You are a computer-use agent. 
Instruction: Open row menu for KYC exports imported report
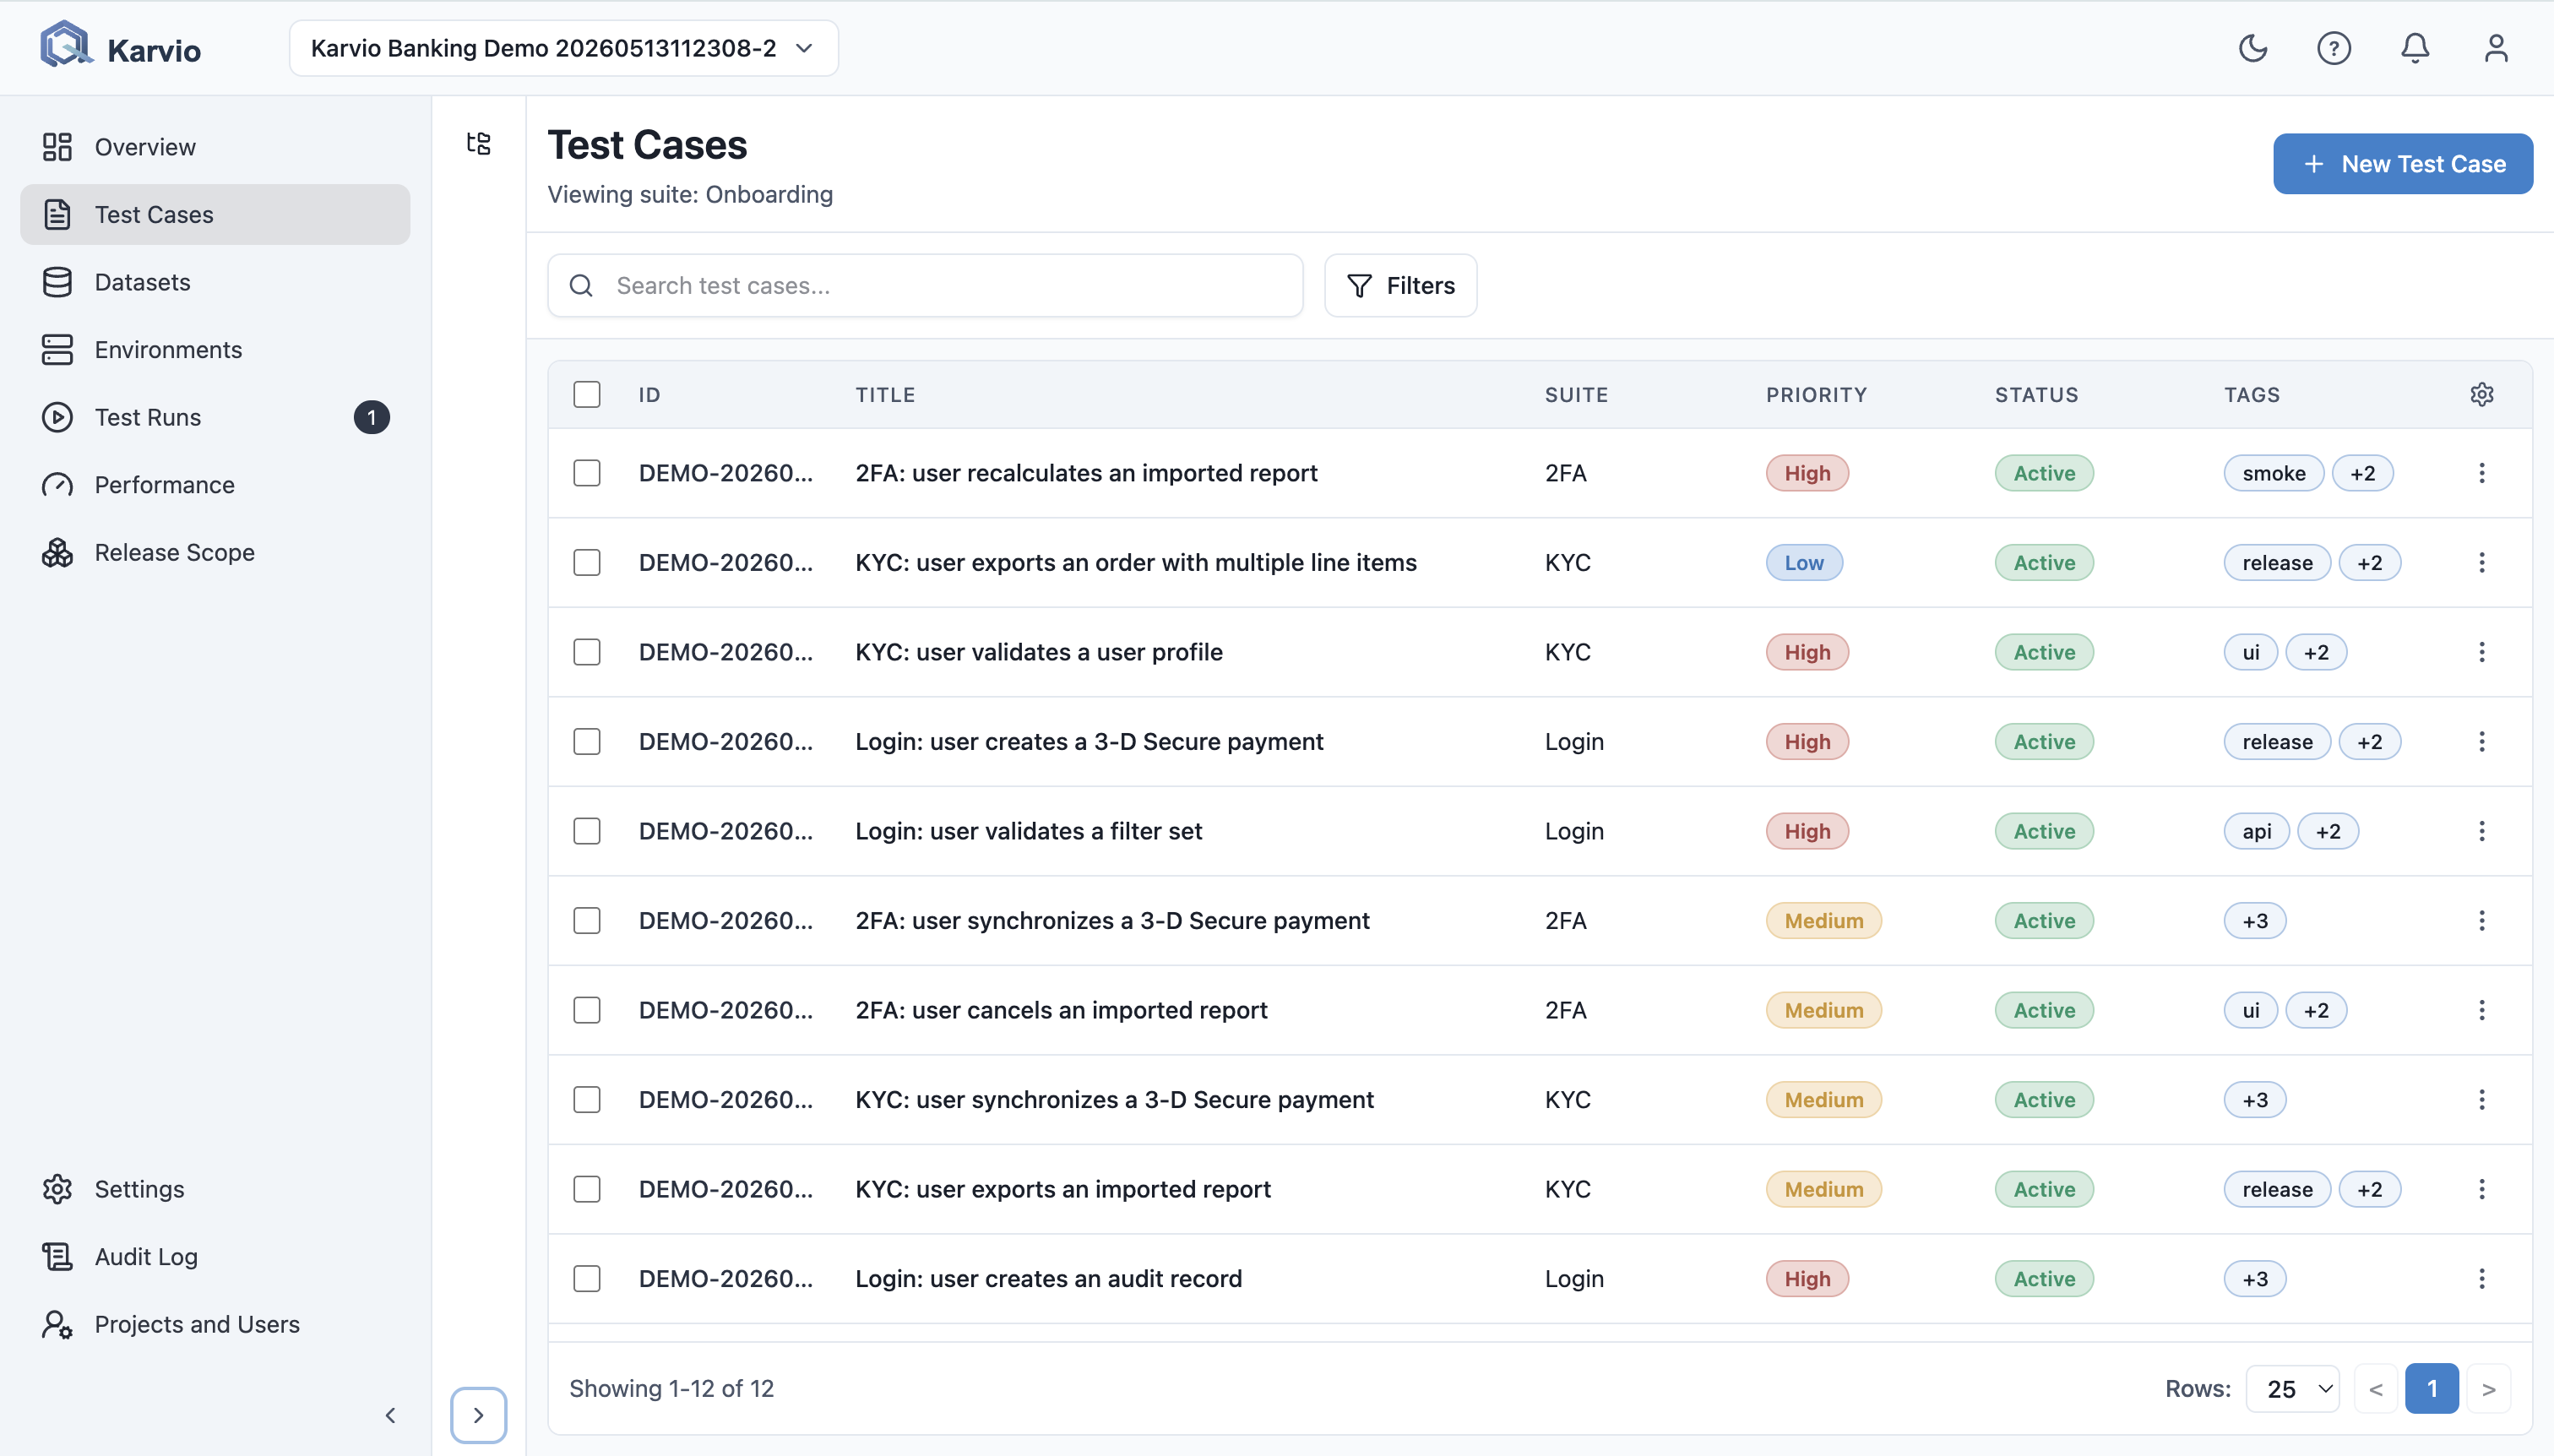click(2481, 1189)
